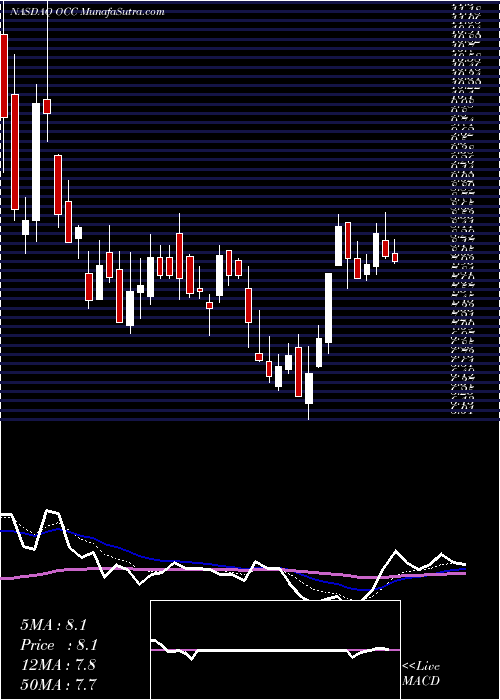Screen dimensions: 500x700
Task: Click the MACD inset chart panel
Action: [x=275, y=650]
